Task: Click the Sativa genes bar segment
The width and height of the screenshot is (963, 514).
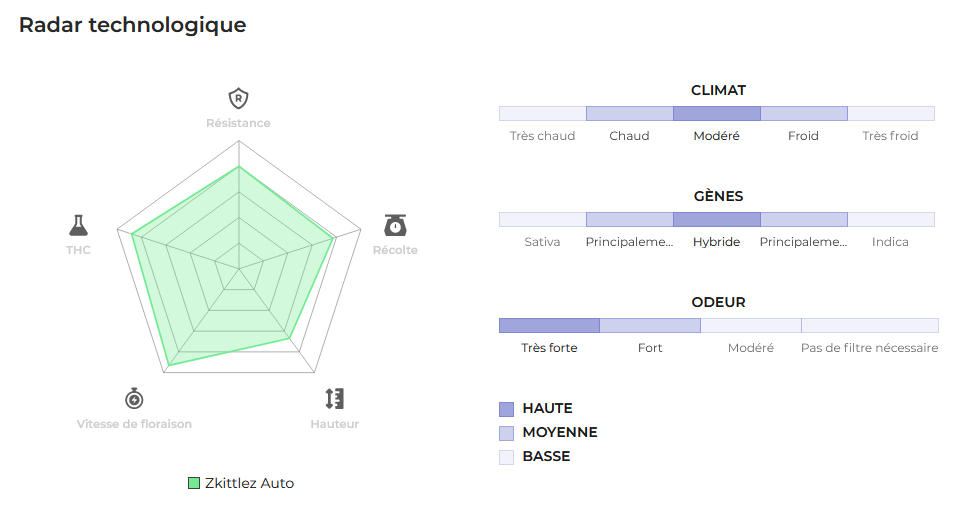Action: (x=542, y=219)
